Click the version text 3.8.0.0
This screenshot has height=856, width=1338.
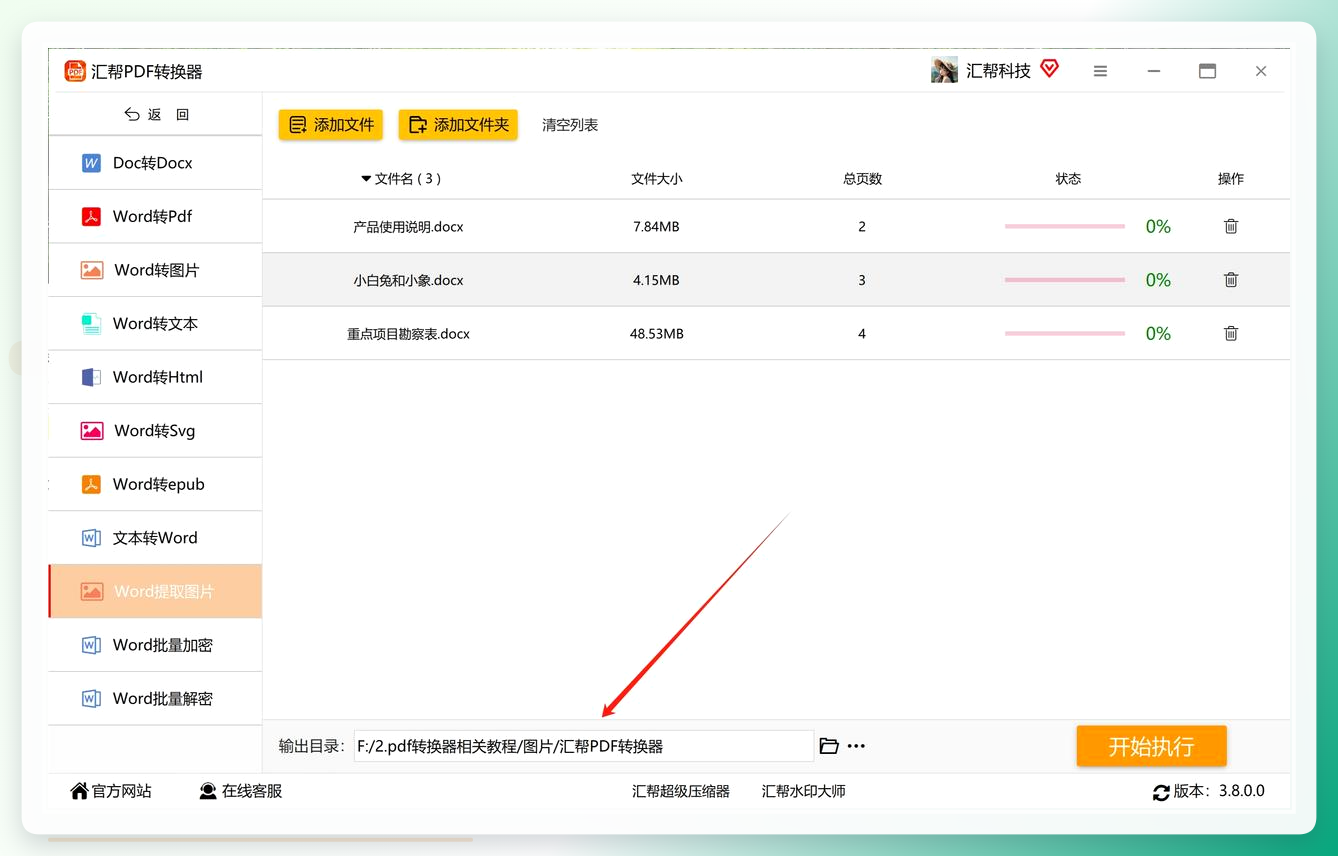click(x=1241, y=791)
